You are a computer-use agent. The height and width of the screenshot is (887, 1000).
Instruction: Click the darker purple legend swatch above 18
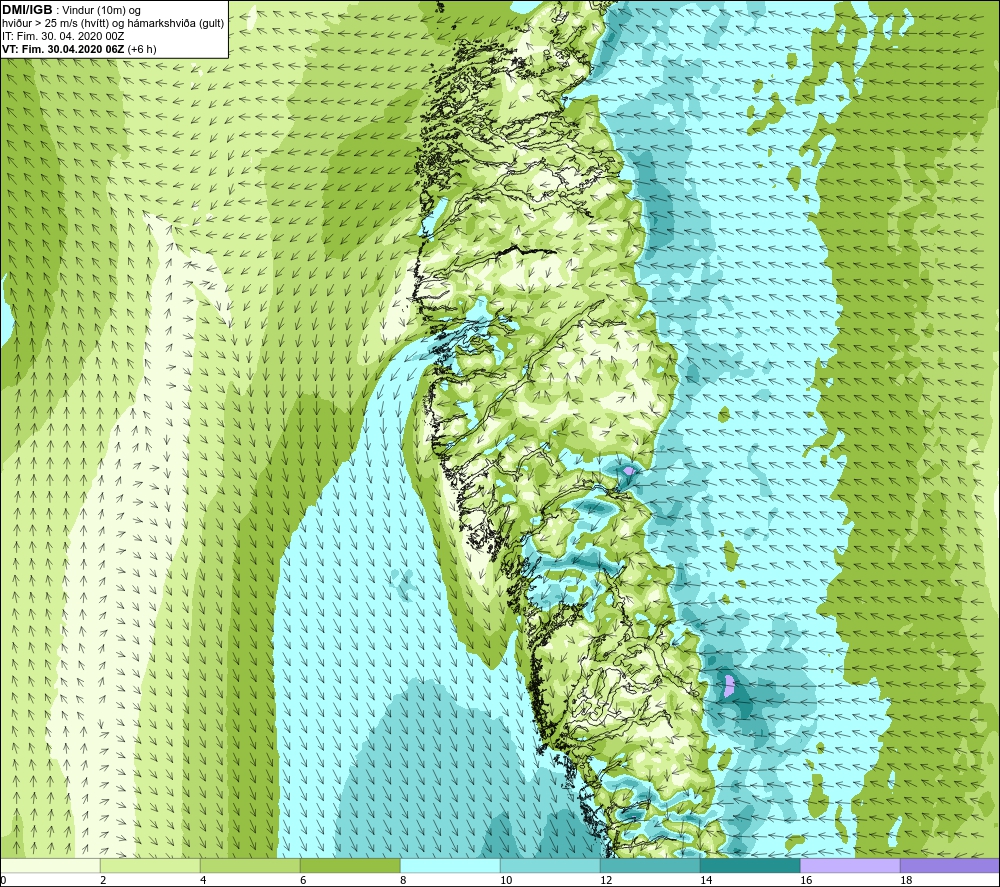pos(950,865)
